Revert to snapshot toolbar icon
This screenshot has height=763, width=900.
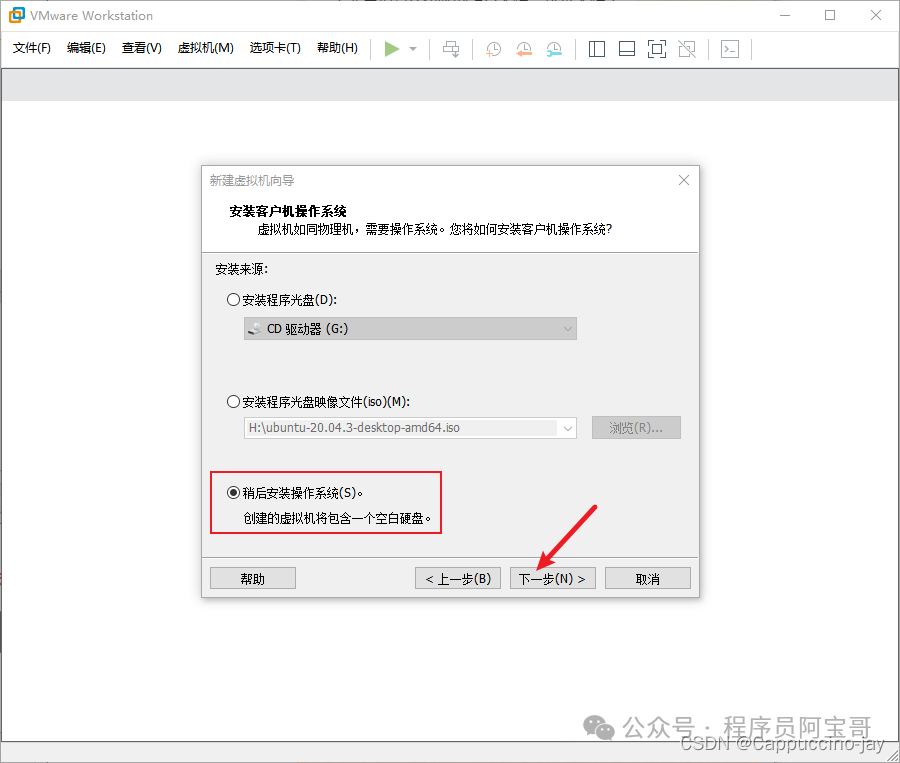click(x=523, y=49)
